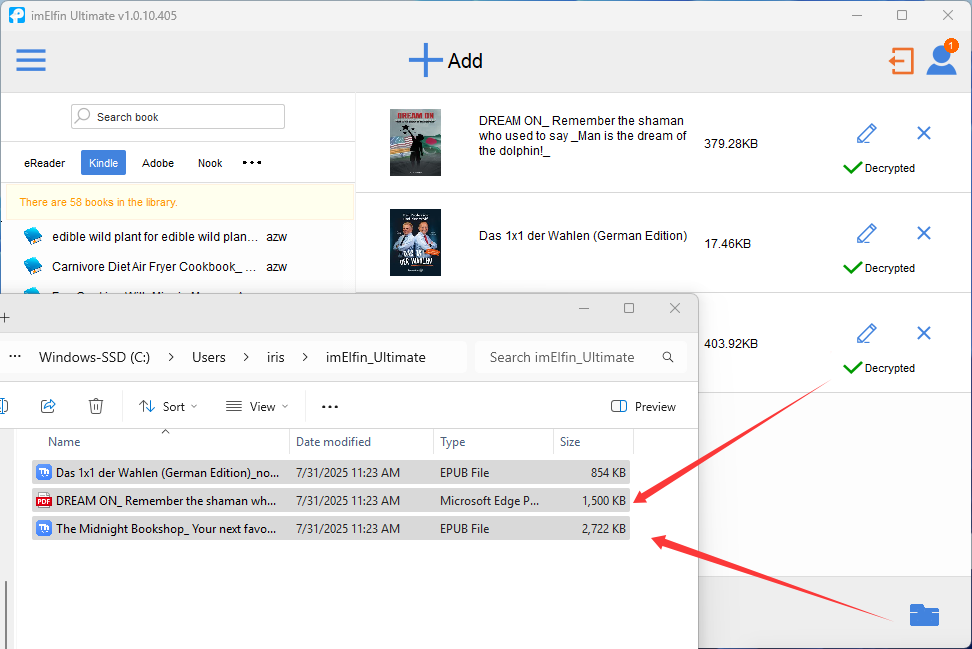Toggle the Preview pane
Screen dimensions: 972x649
pyautogui.click(x=643, y=407)
